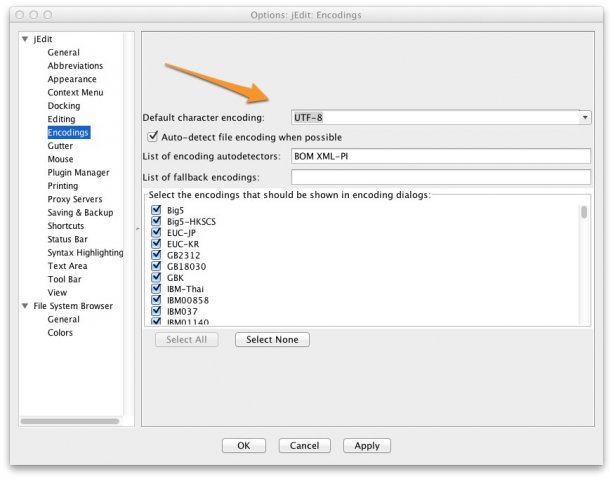Open the Docking options
This screenshot has width=613, height=479.
(x=64, y=106)
